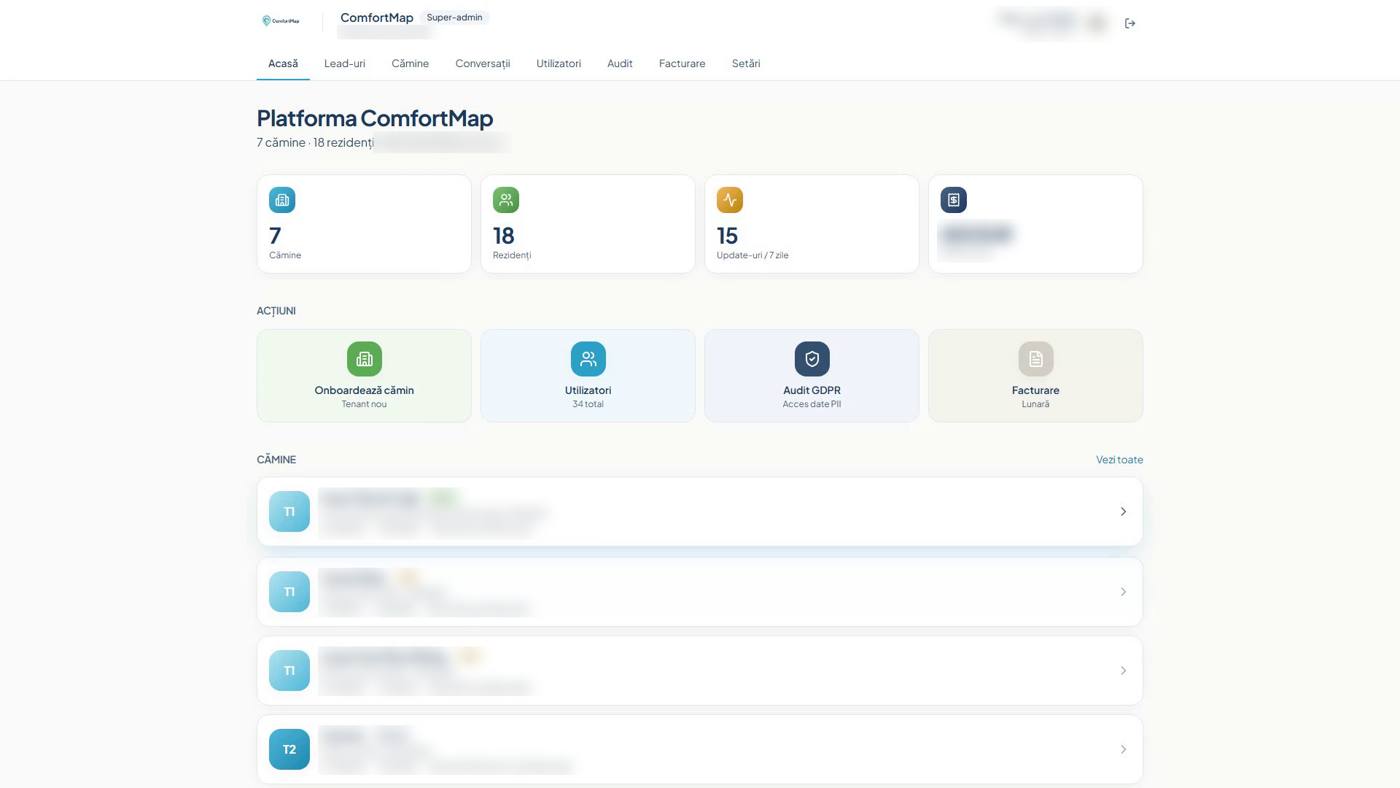Click the logout icon in the header

point(1130,23)
